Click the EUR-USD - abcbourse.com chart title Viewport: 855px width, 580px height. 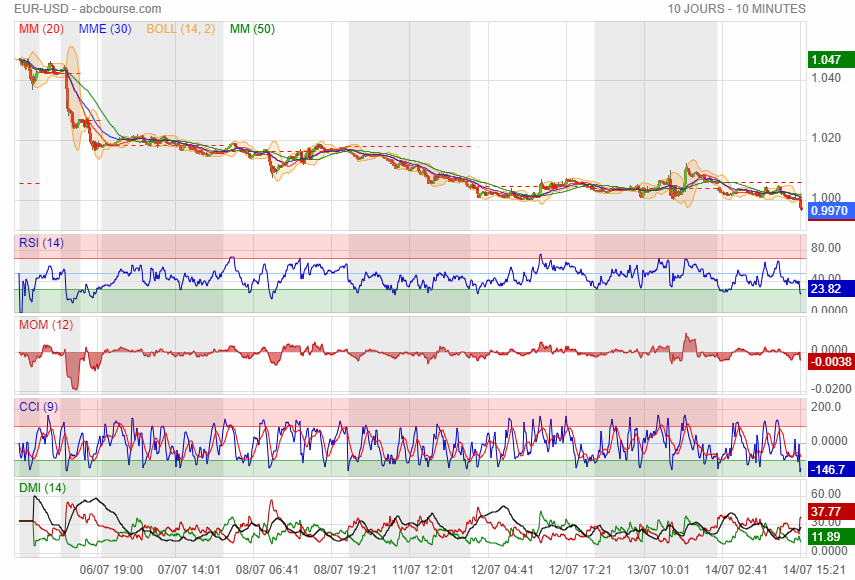(x=88, y=9)
